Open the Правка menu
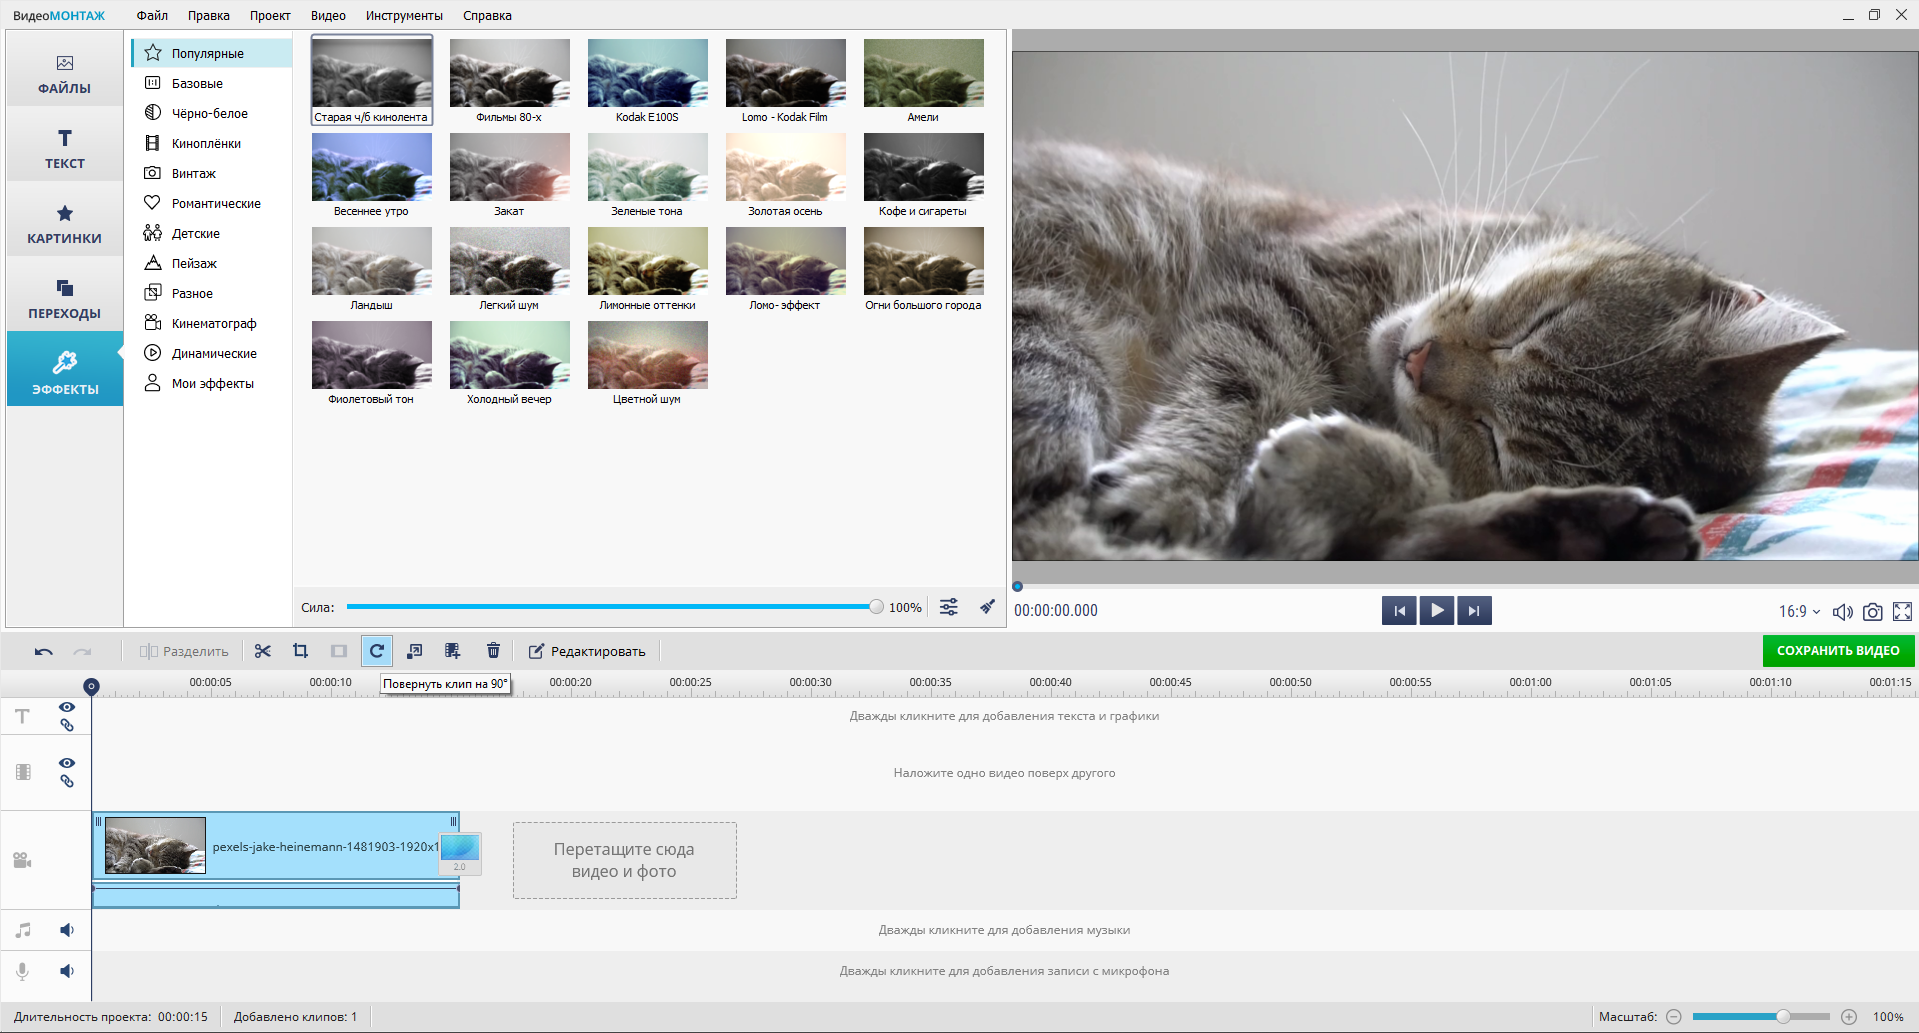Image resolution: width=1919 pixels, height=1033 pixels. tap(209, 15)
